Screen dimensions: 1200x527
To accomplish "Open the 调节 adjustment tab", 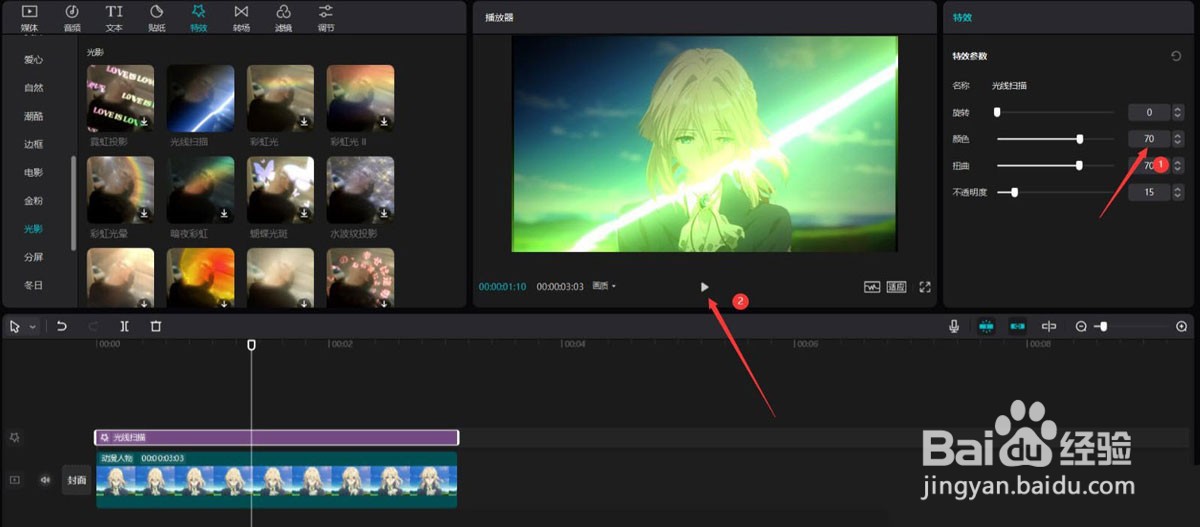I will 326,17.
